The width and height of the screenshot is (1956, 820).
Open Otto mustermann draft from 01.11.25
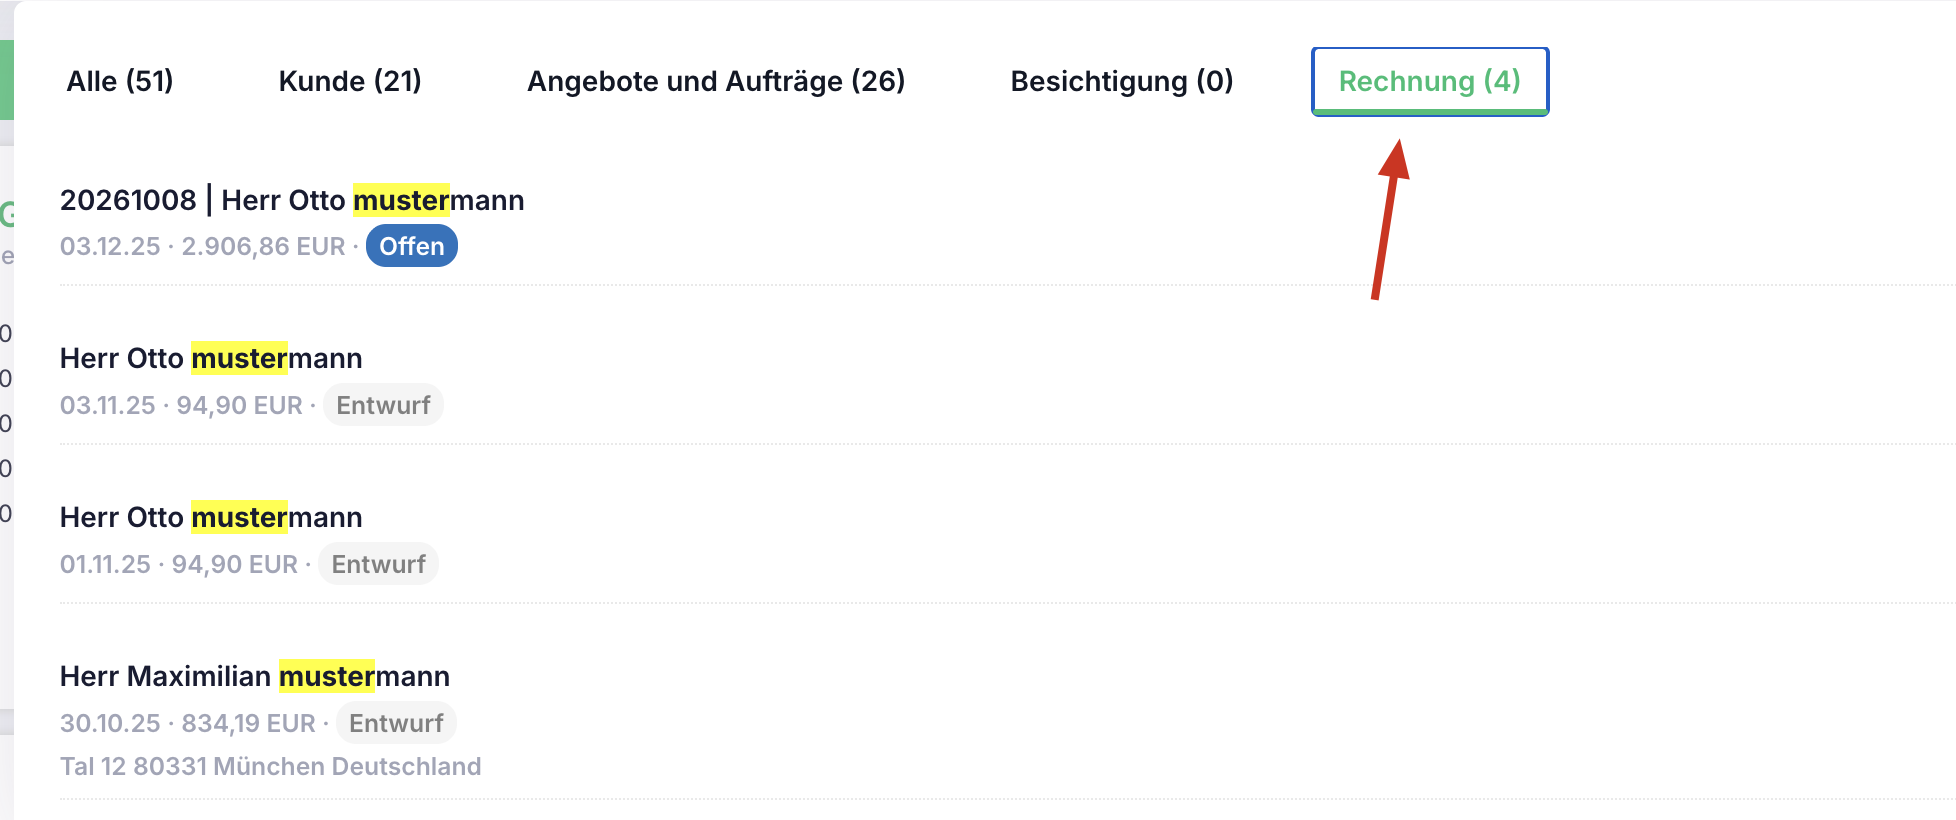[x=211, y=517]
